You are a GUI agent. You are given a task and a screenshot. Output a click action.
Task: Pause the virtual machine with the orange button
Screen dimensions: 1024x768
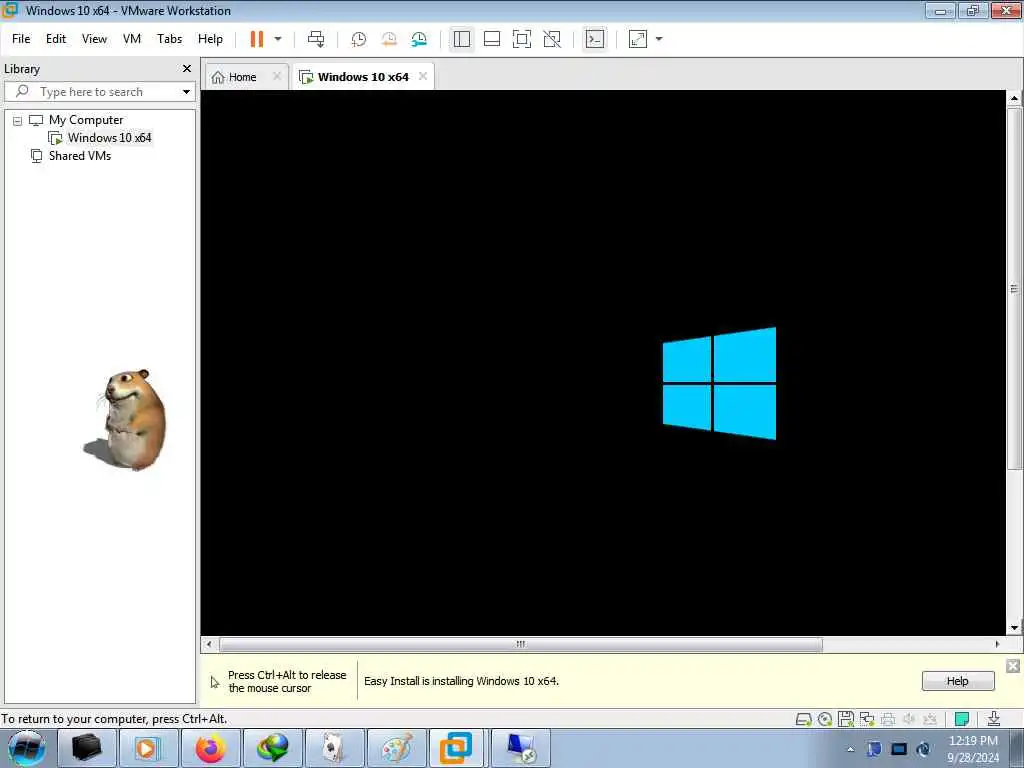tap(257, 39)
